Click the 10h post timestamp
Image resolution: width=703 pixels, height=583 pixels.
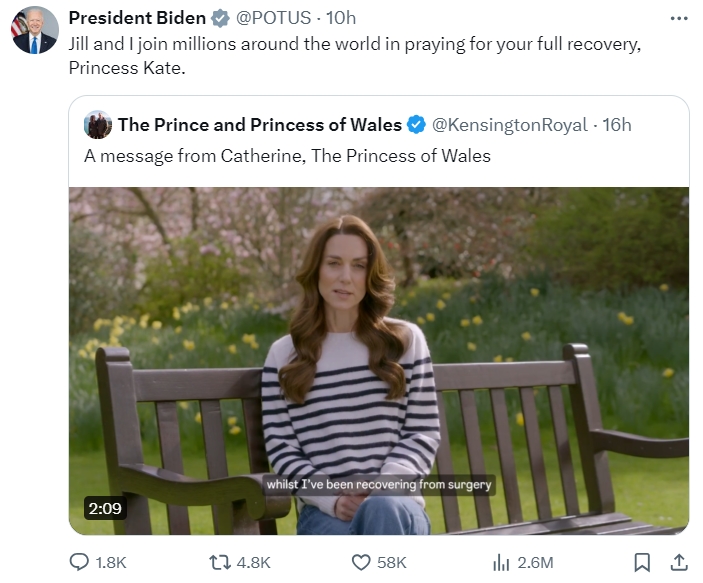341,18
